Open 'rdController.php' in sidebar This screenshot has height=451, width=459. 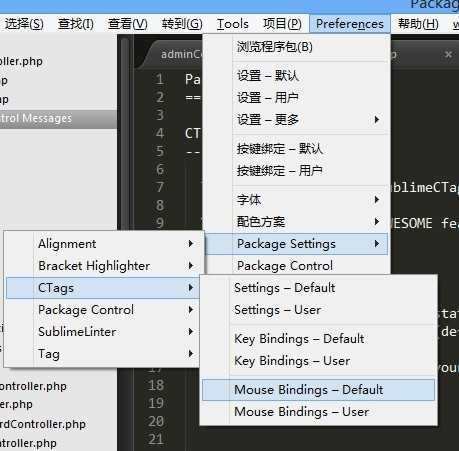[42, 424]
